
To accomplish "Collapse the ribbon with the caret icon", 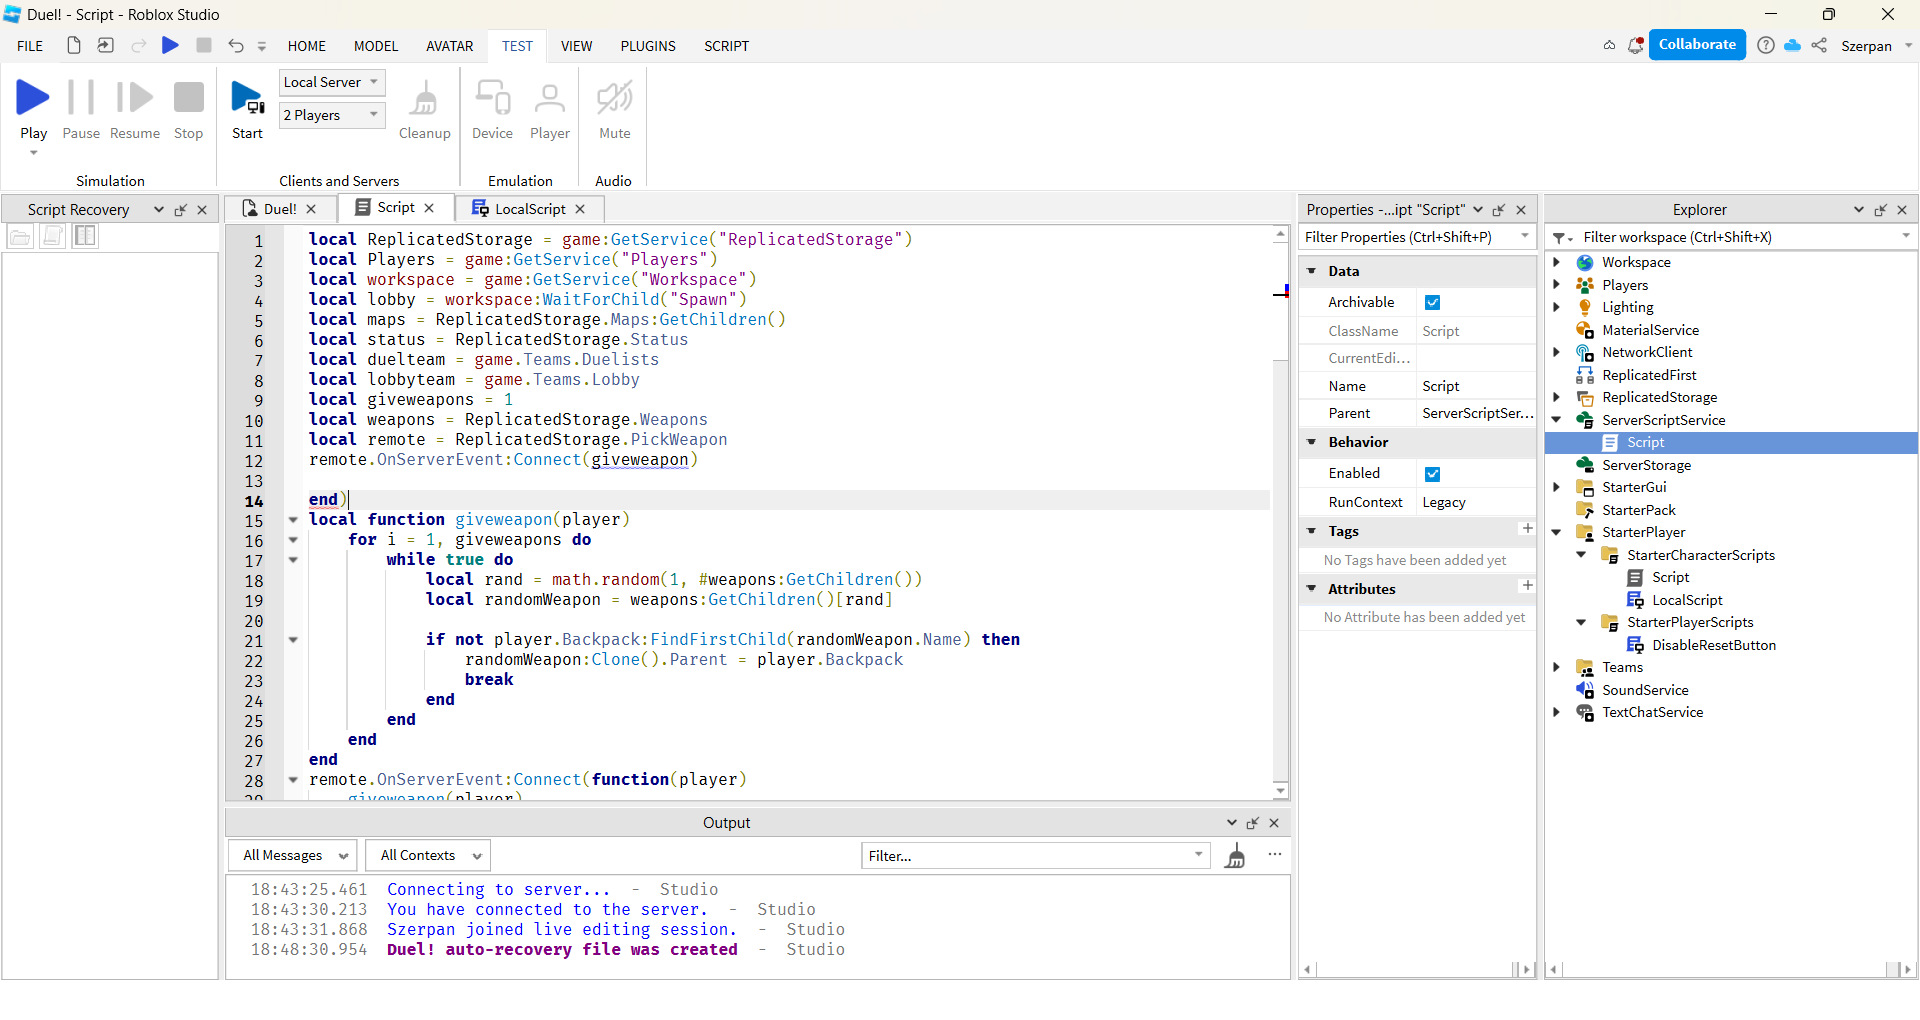I will [1609, 45].
